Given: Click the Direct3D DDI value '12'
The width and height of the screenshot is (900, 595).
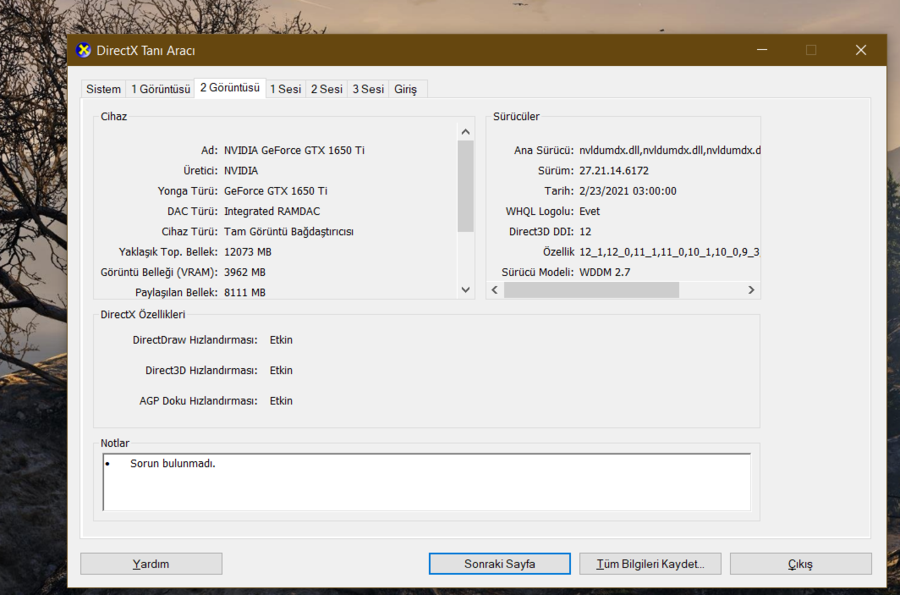Looking at the screenshot, I should [585, 232].
